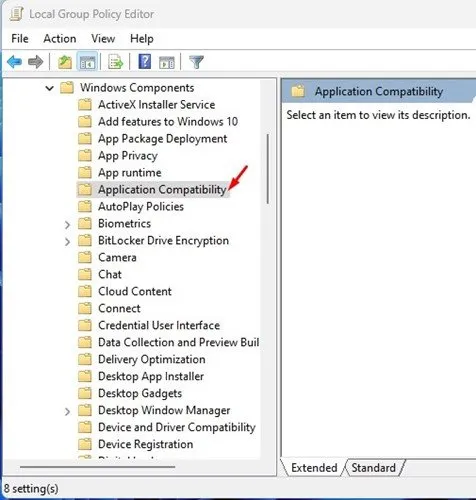The width and height of the screenshot is (476, 500).
Task: Click the Export List toolbar icon
Action: (x=115, y=62)
